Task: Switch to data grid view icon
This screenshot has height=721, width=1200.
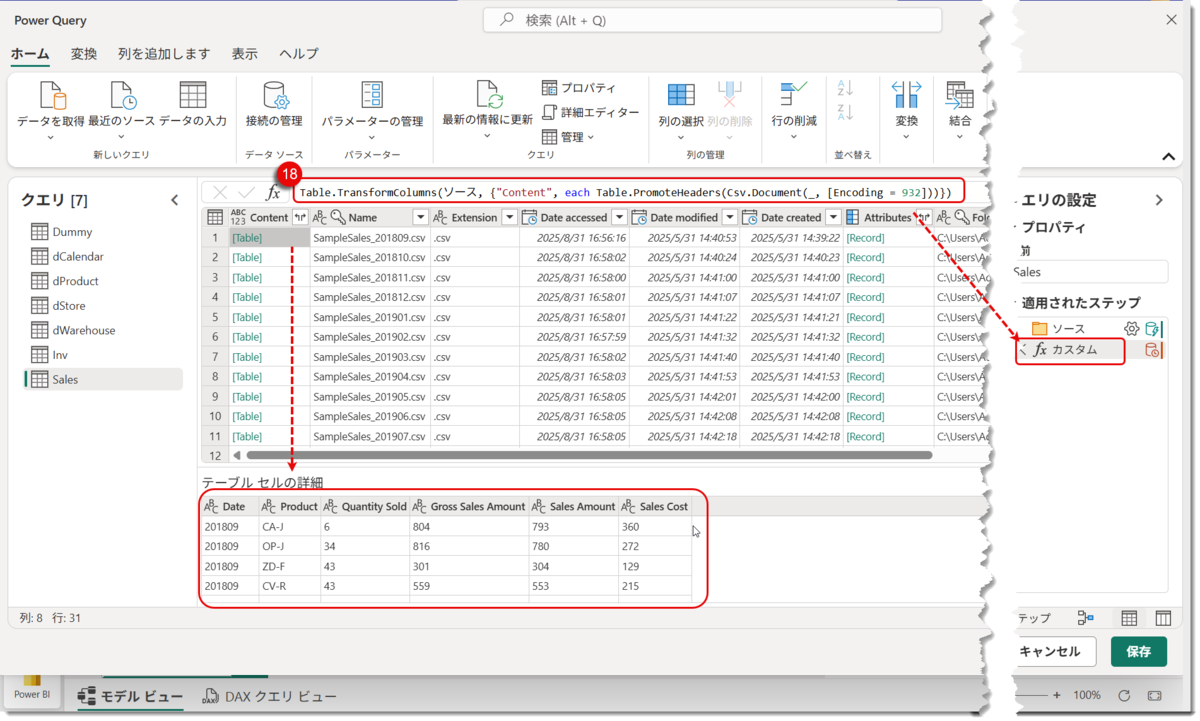Action: (1129, 619)
